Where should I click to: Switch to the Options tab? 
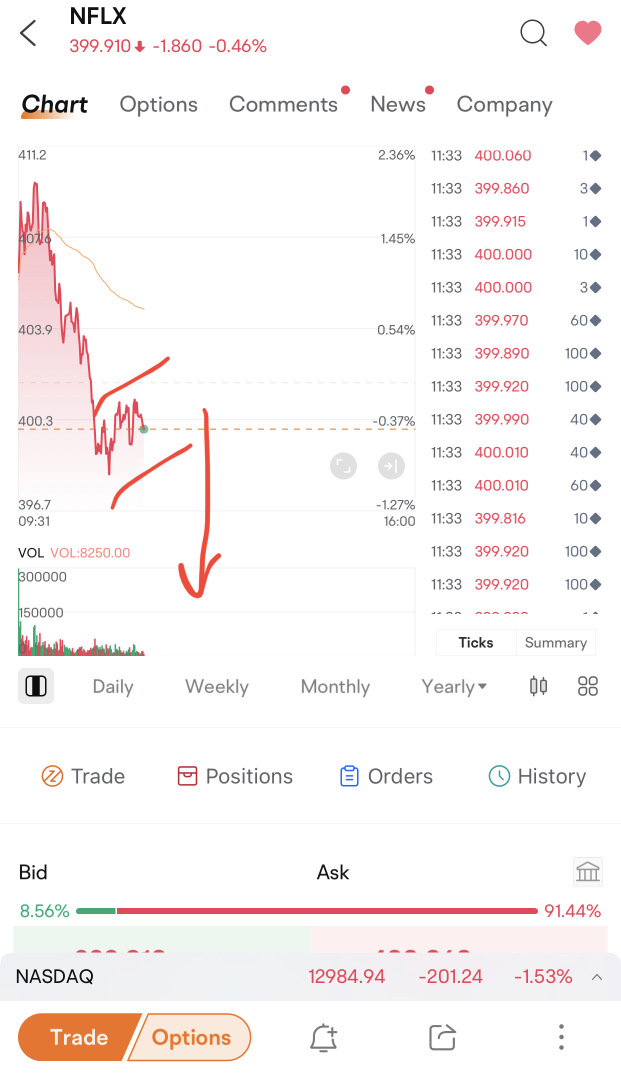(159, 104)
